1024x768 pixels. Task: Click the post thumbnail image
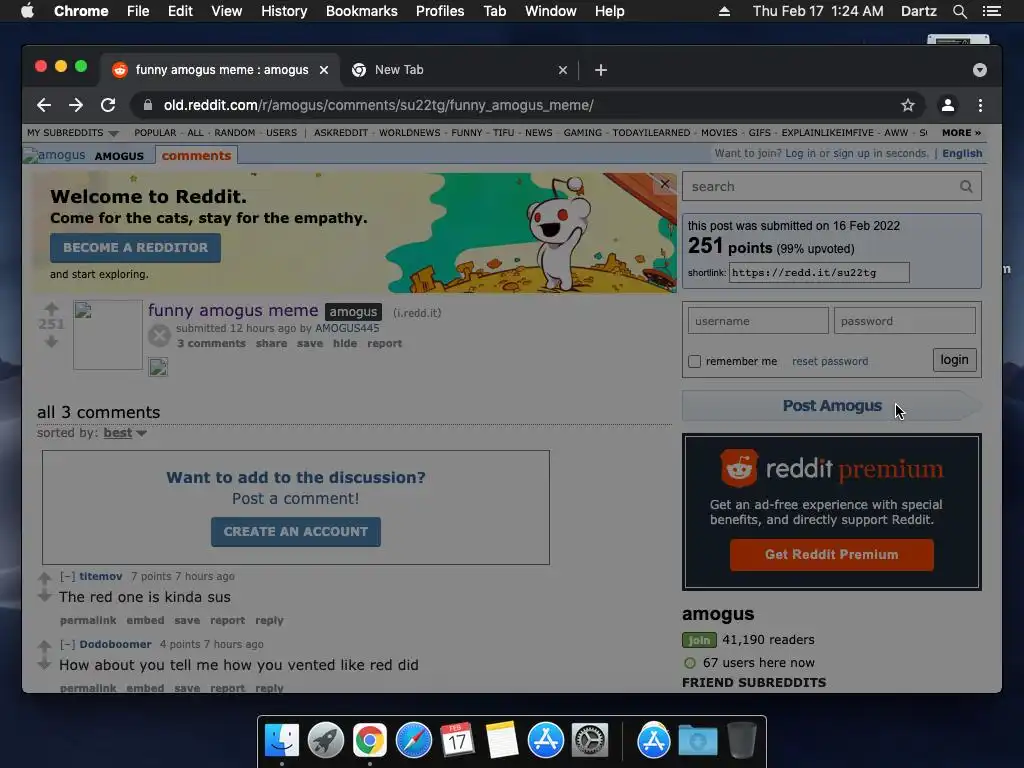[108, 335]
